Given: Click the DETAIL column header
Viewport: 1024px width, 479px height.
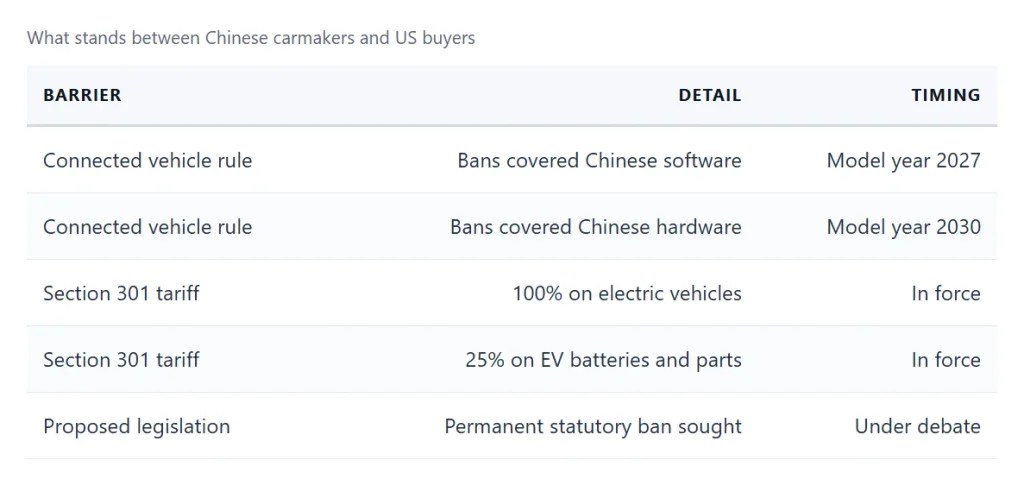Looking at the screenshot, I should coord(709,95).
